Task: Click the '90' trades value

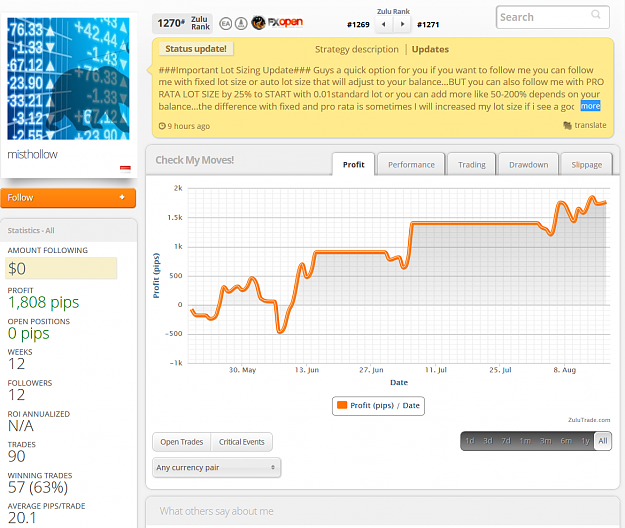Action: (x=16, y=457)
